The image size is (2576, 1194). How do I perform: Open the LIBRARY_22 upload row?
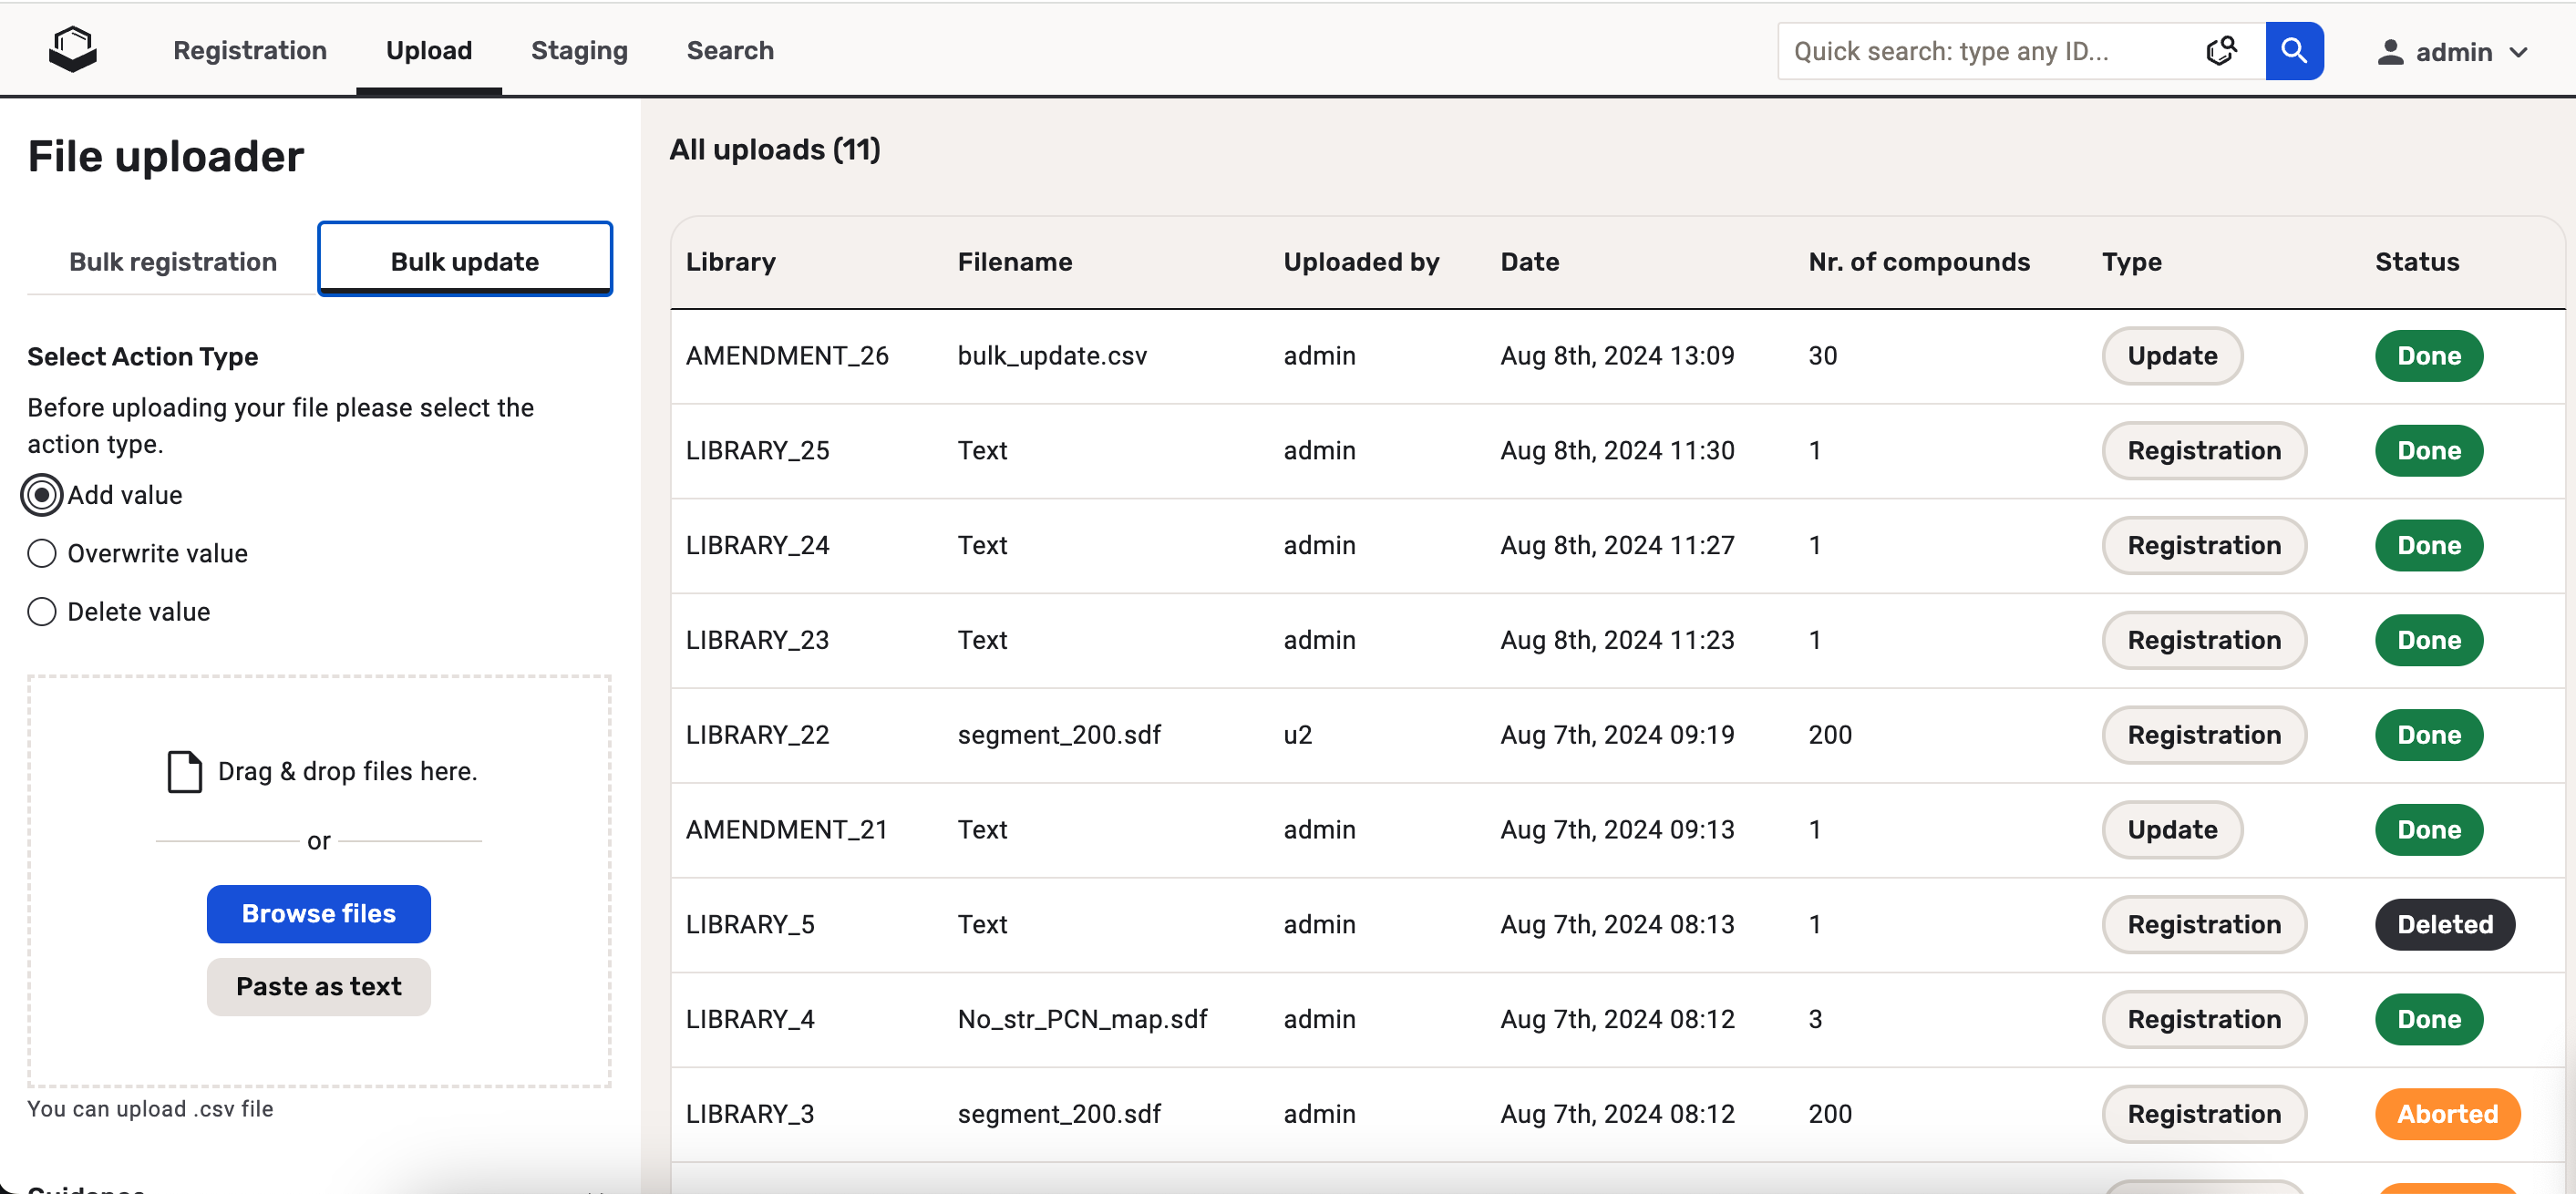[757, 735]
